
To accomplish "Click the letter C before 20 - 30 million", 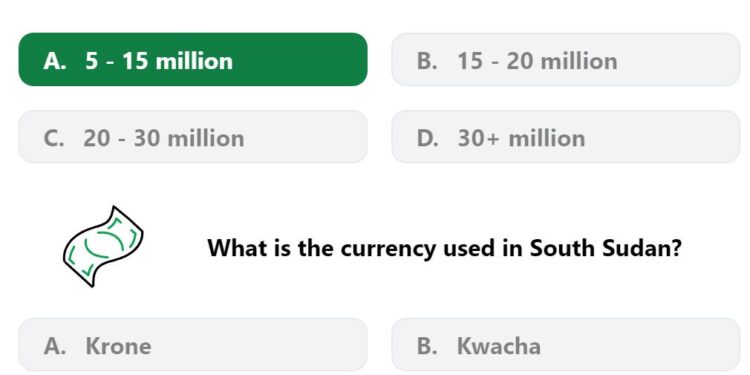I will [x=54, y=139].
